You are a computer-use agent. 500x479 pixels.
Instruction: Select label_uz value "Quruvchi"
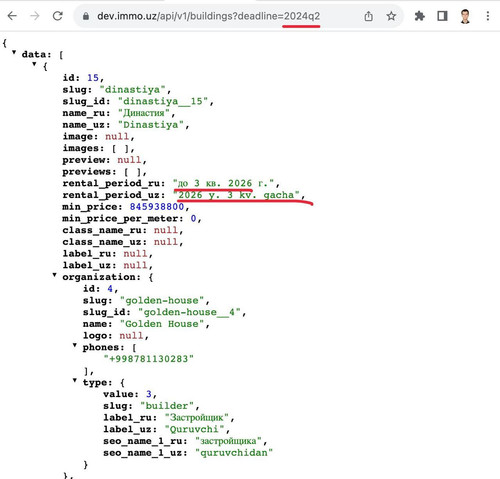coord(194,429)
